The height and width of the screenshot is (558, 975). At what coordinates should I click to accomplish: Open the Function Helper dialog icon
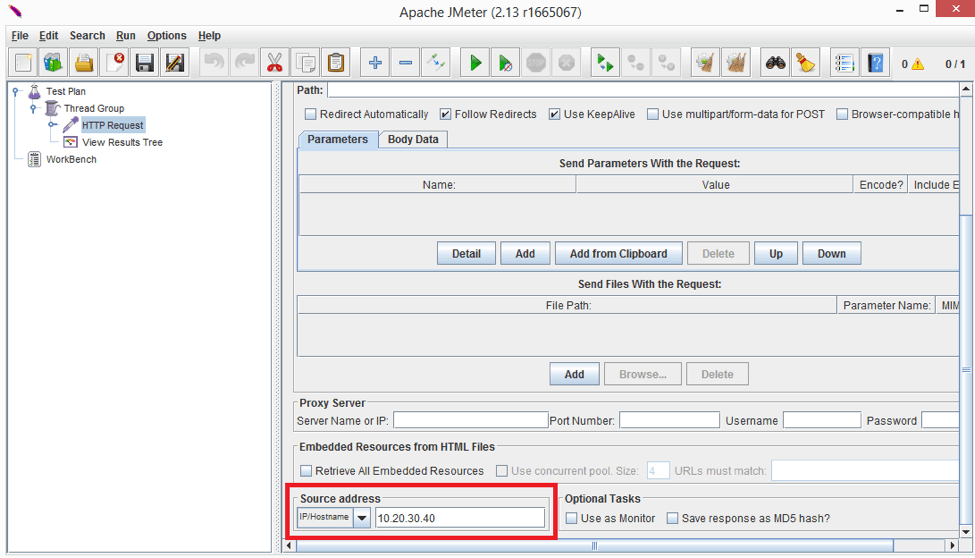click(x=844, y=63)
